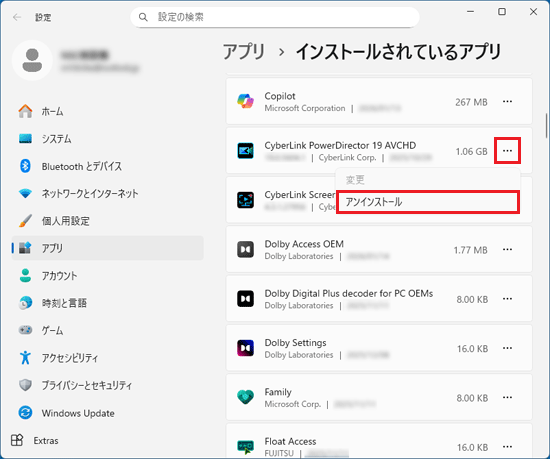Open ゲーム settings
The width and height of the screenshot is (550, 459).
107,330
